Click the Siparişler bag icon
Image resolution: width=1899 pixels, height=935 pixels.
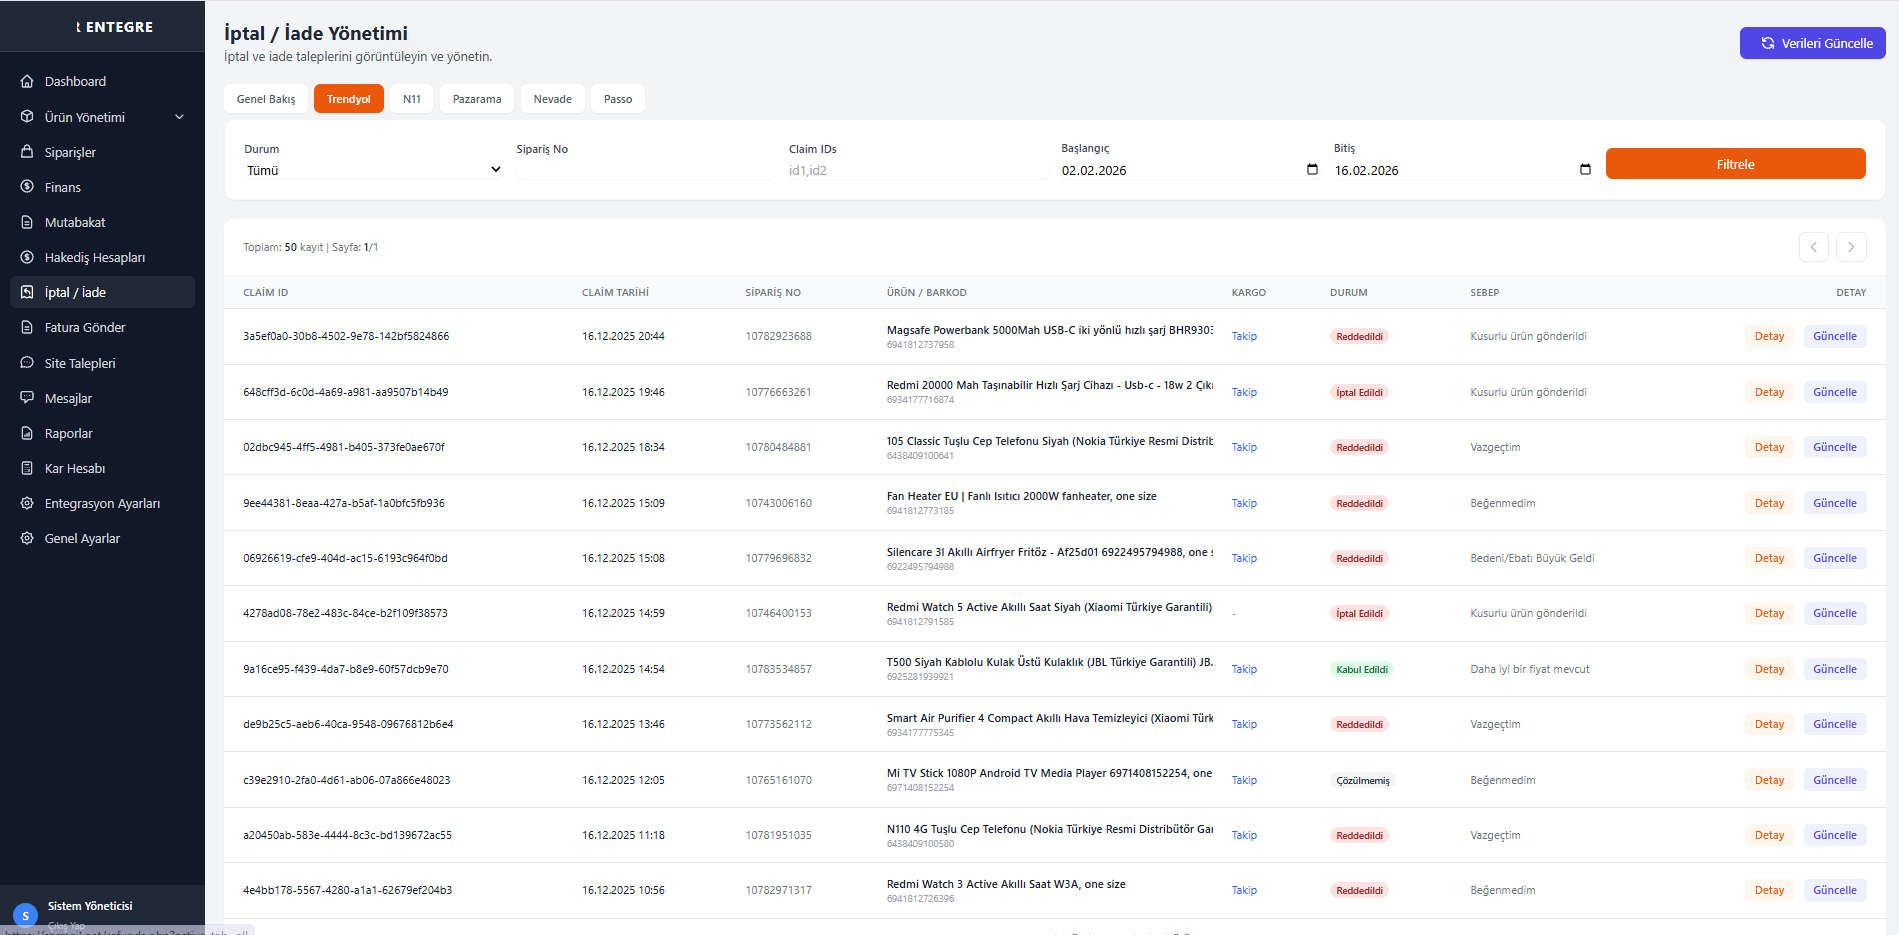pyautogui.click(x=27, y=152)
